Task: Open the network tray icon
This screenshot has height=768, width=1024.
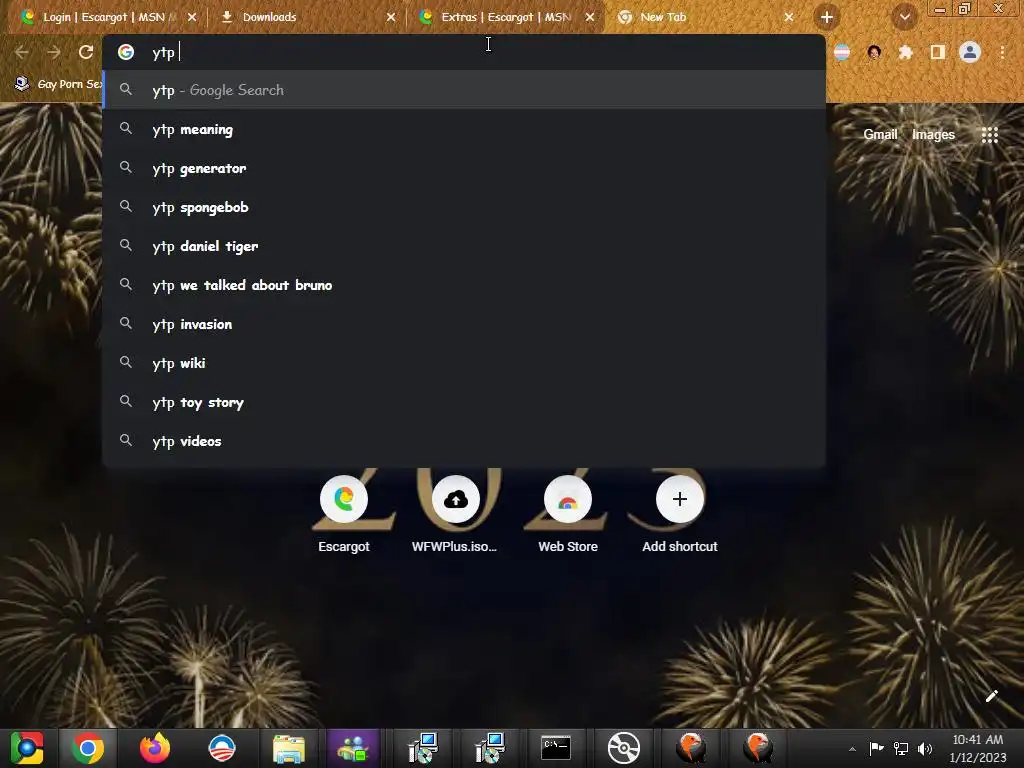Action: (x=901, y=748)
